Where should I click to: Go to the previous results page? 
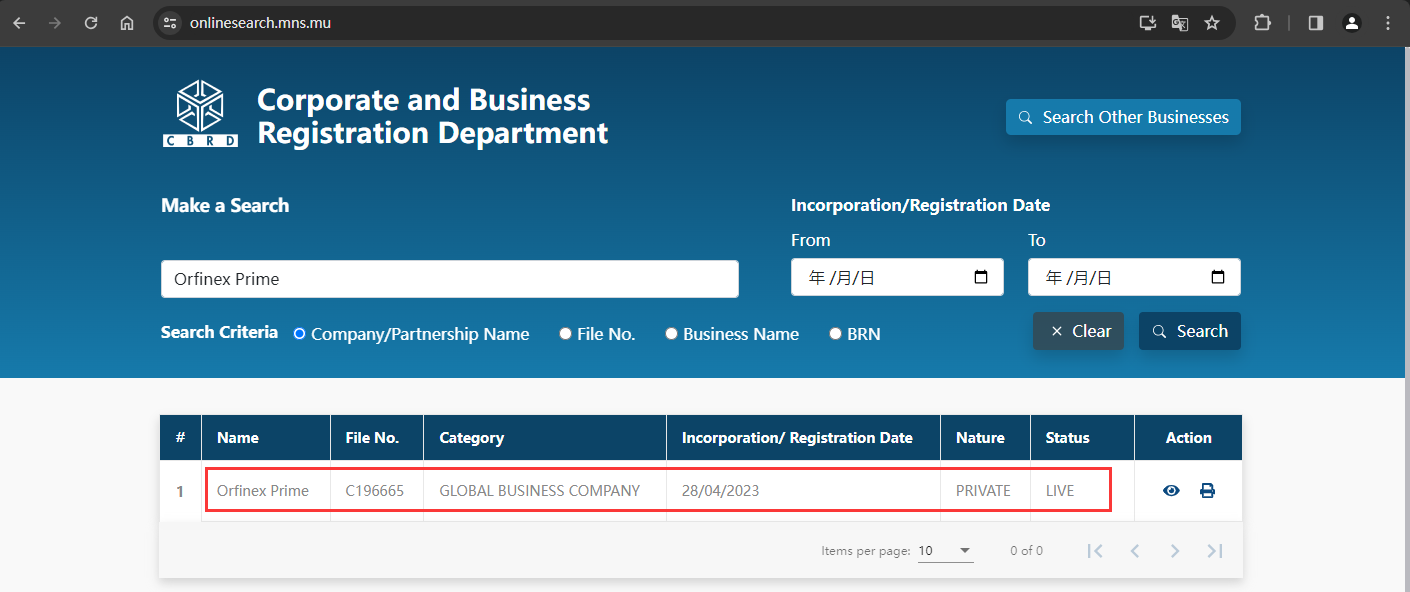(x=1135, y=551)
